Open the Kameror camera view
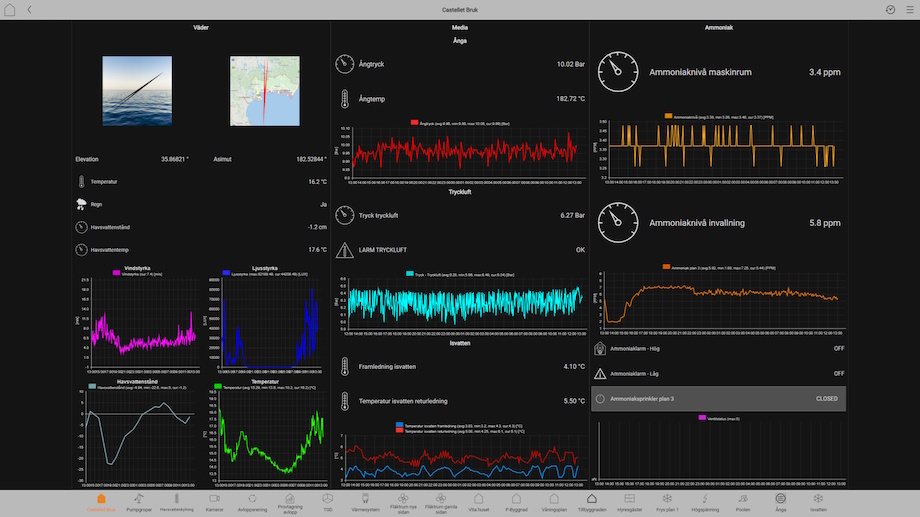Image resolution: width=920 pixels, height=517 pixels. (x=214, y=500)
